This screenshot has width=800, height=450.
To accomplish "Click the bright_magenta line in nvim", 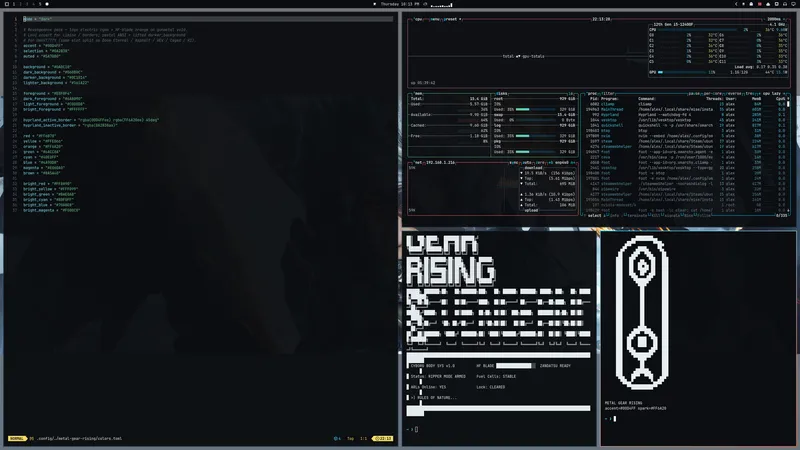I will (x=52, y=210).
